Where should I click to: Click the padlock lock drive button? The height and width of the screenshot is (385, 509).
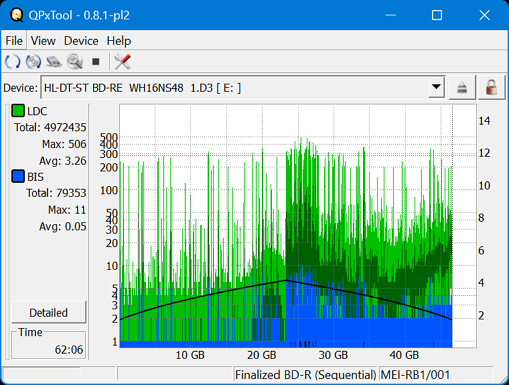coord(491,88)
